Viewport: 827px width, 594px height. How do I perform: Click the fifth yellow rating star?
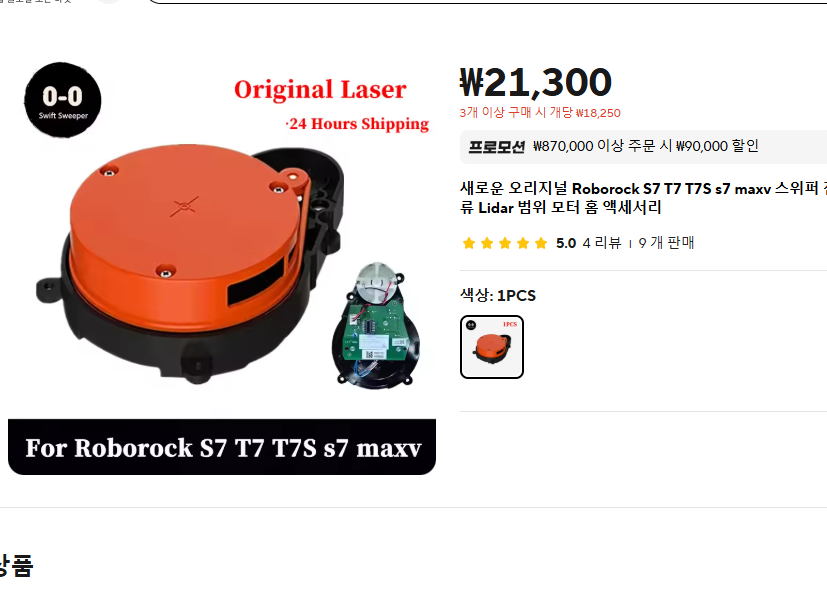click(541, 243)
